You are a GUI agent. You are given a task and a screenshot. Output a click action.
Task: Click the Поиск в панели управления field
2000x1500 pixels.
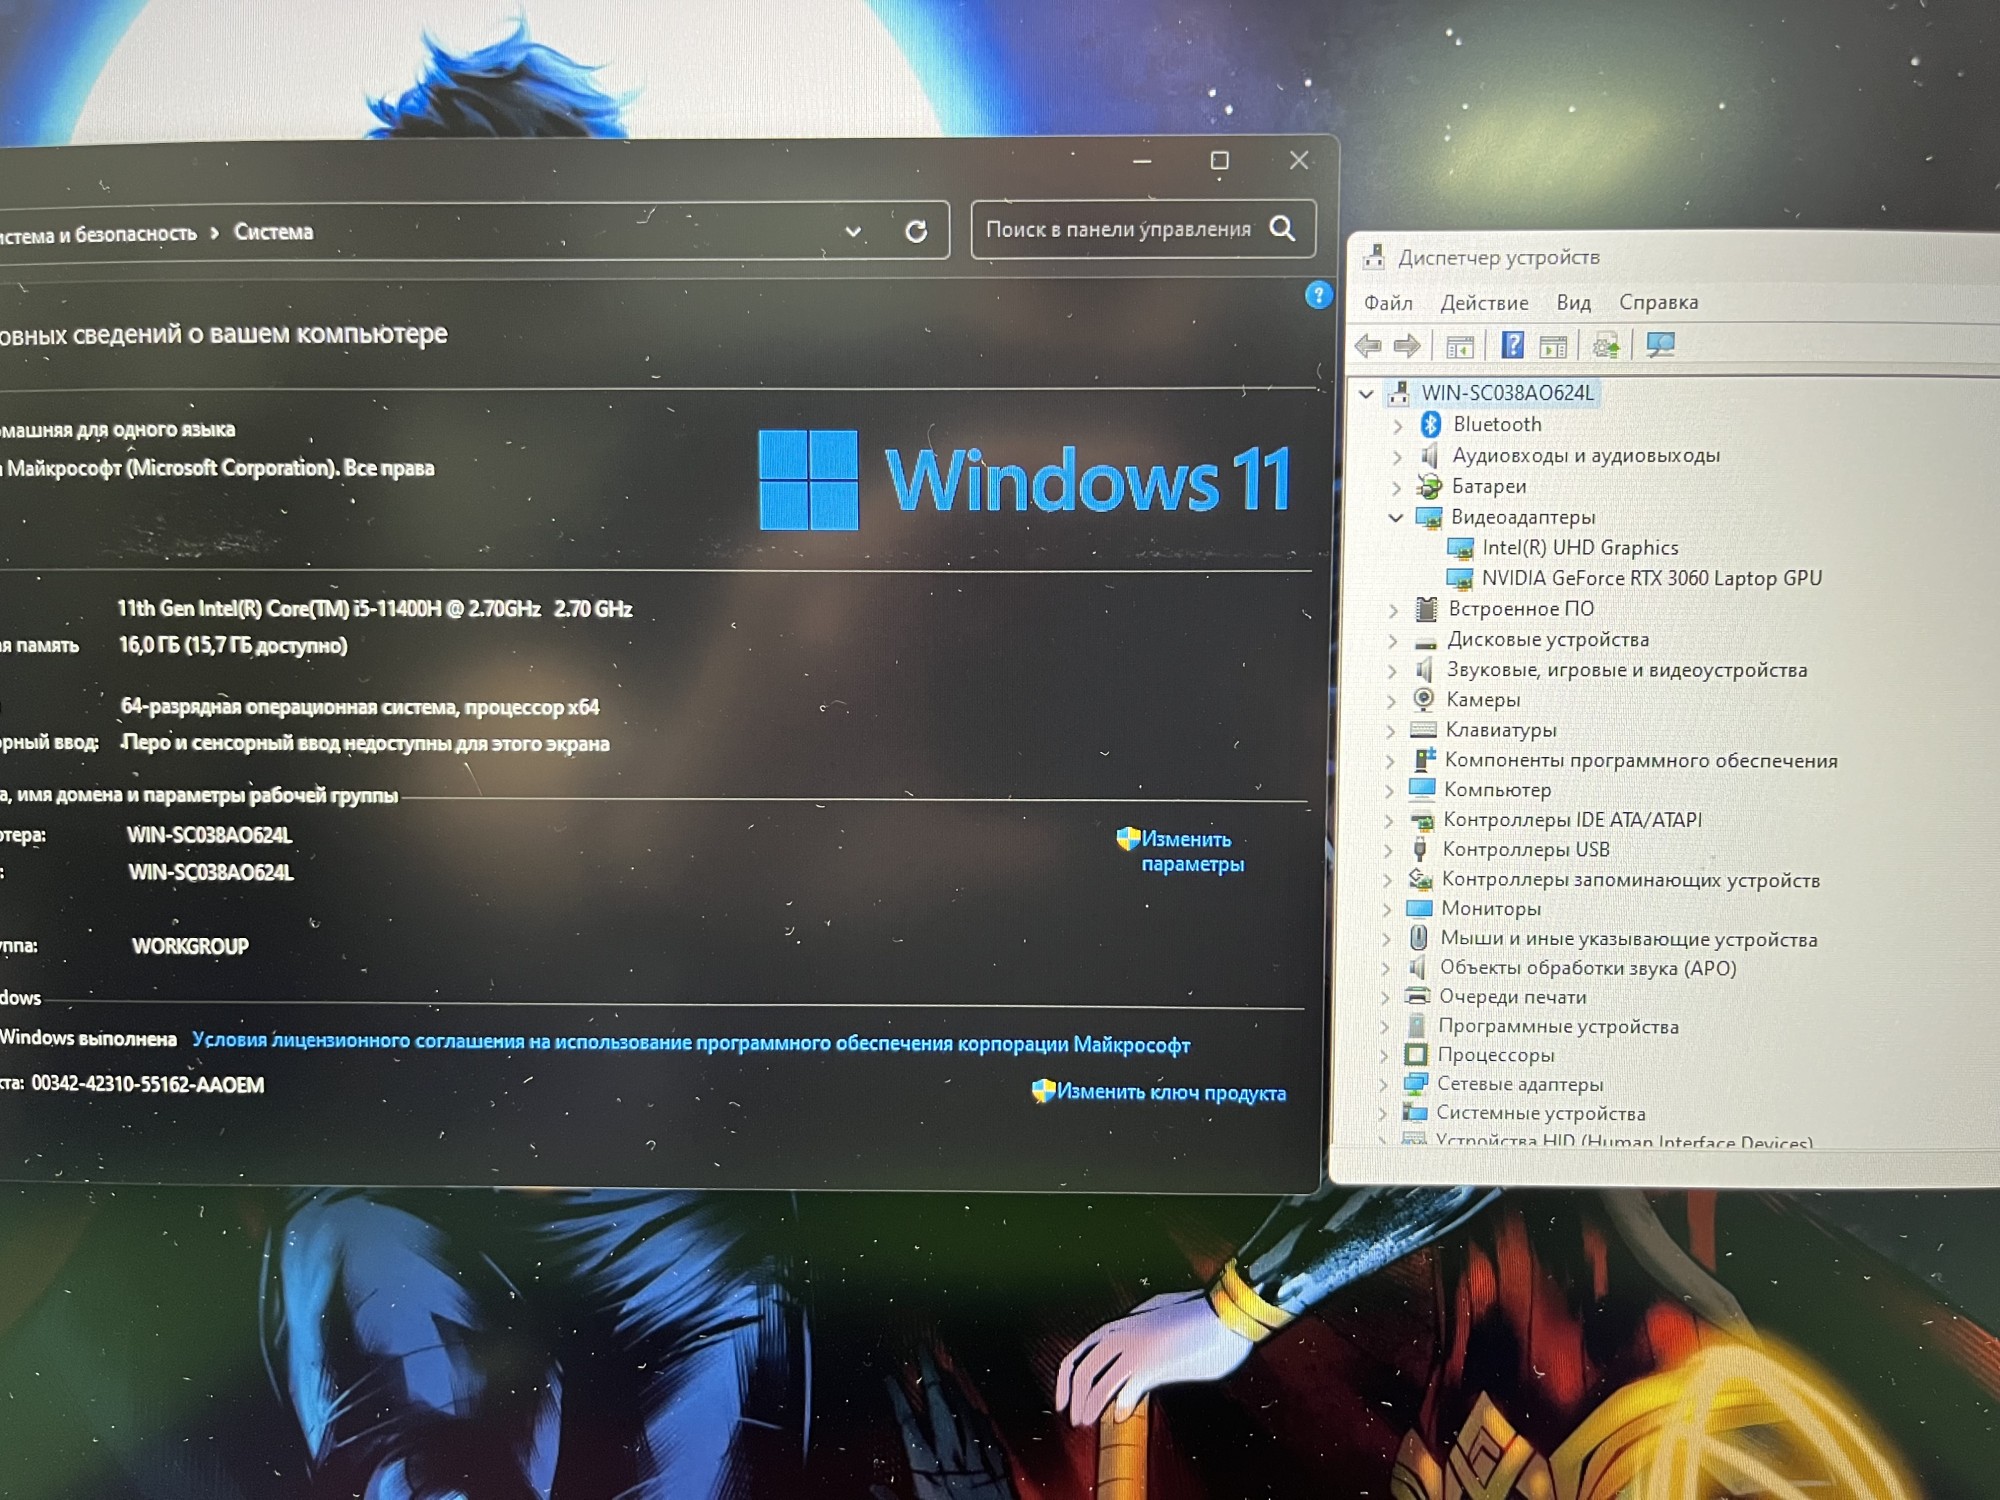pos(1118,230)
